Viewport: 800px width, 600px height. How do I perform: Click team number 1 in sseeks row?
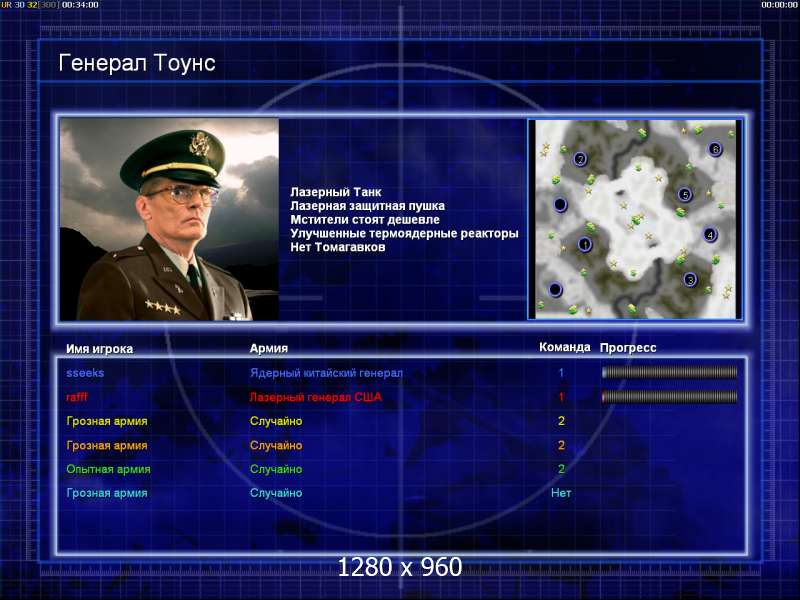pos(561,373)
